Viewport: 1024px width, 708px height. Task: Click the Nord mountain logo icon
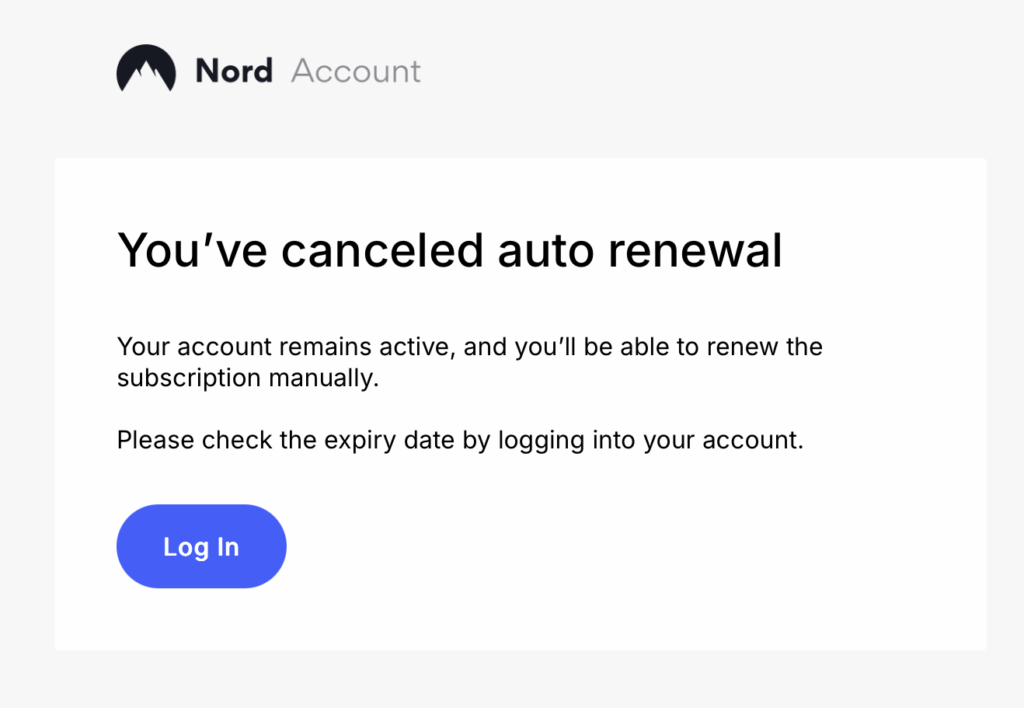click(146, 70)
